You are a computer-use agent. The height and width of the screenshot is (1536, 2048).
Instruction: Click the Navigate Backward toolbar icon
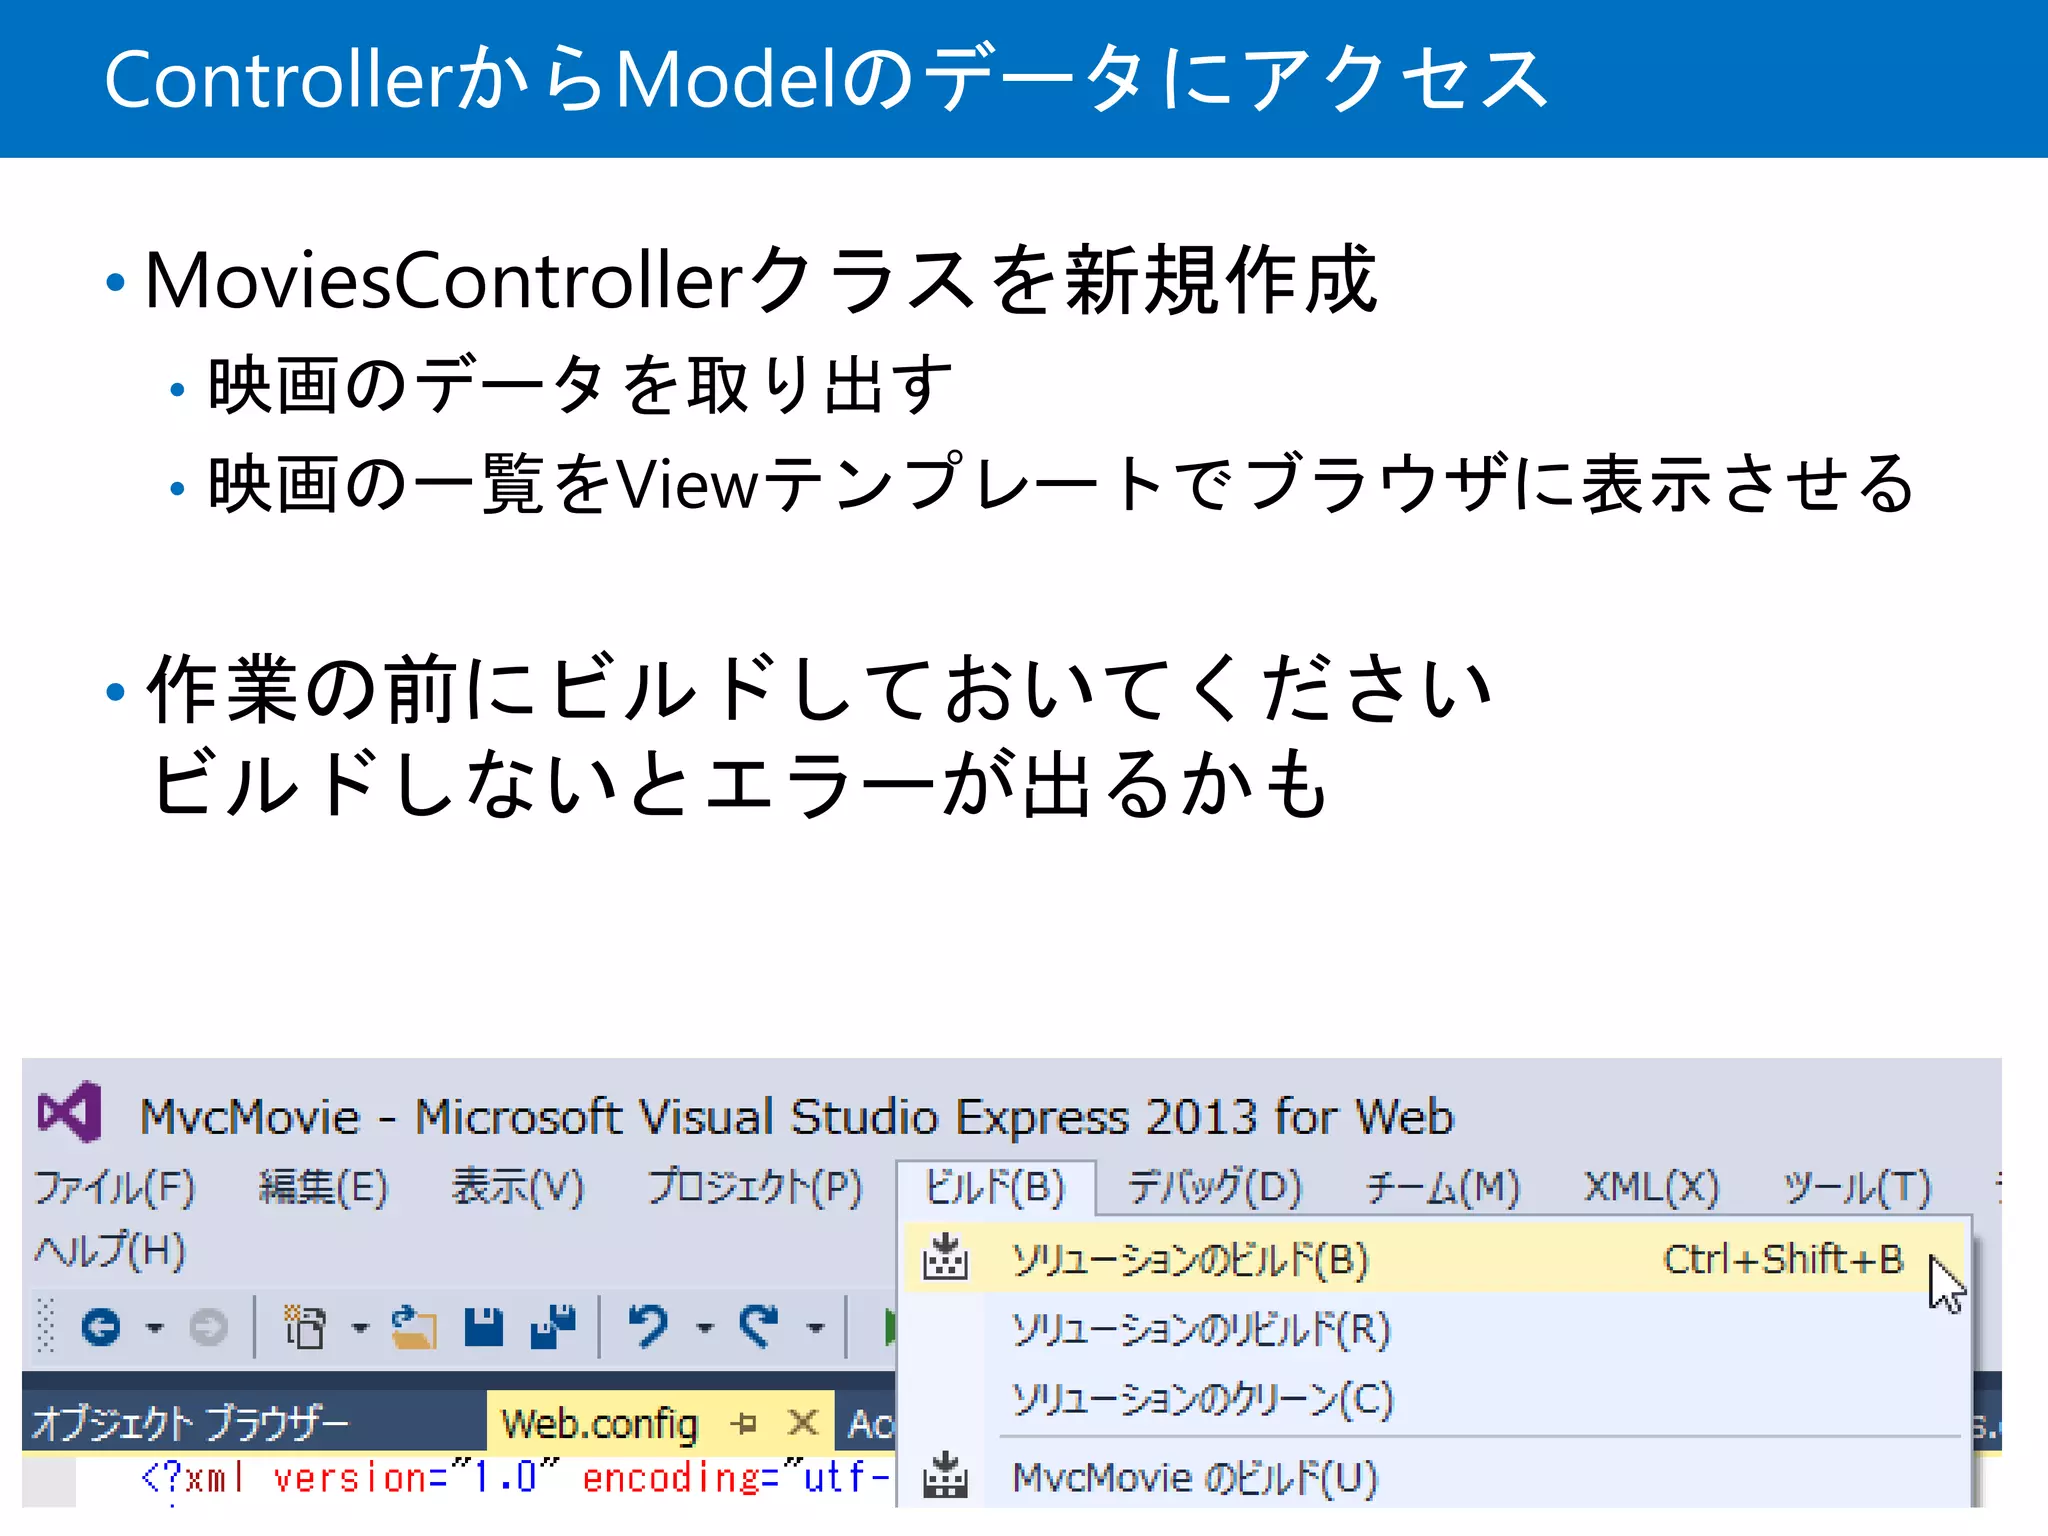coord(100,1327)
